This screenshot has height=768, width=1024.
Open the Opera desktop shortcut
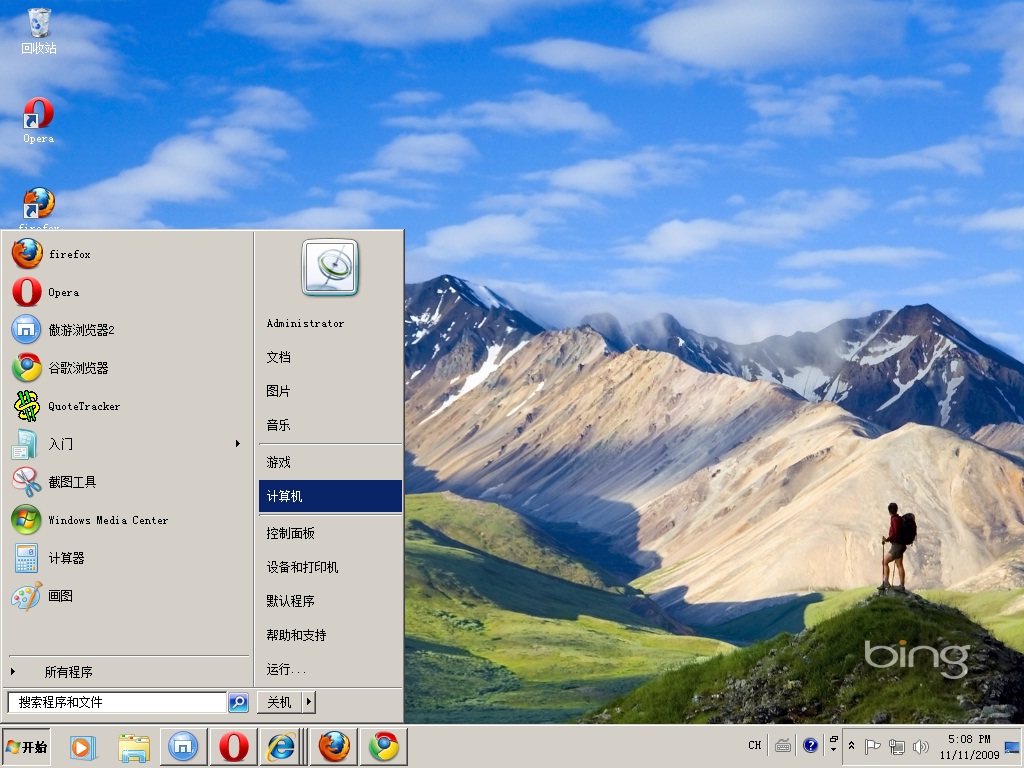[39, 120]
